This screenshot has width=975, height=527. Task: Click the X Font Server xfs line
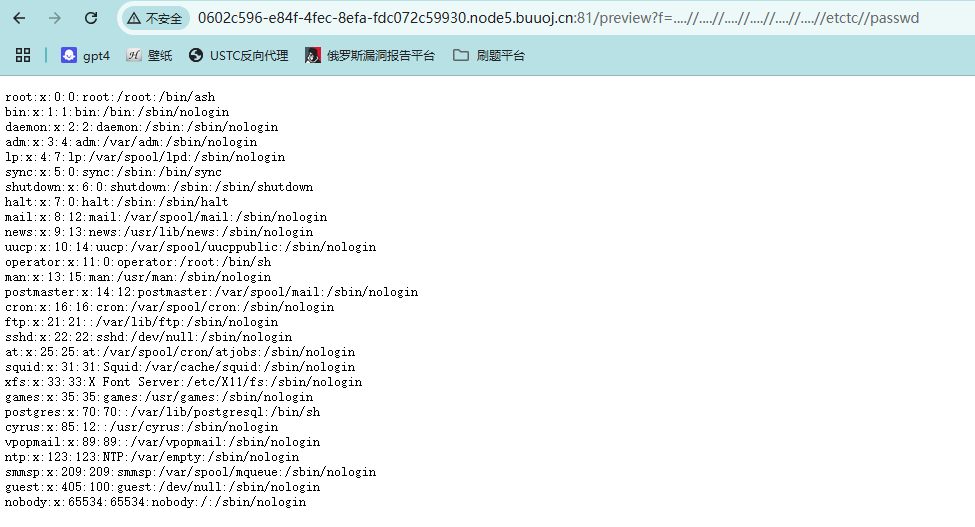click(183, 382)
